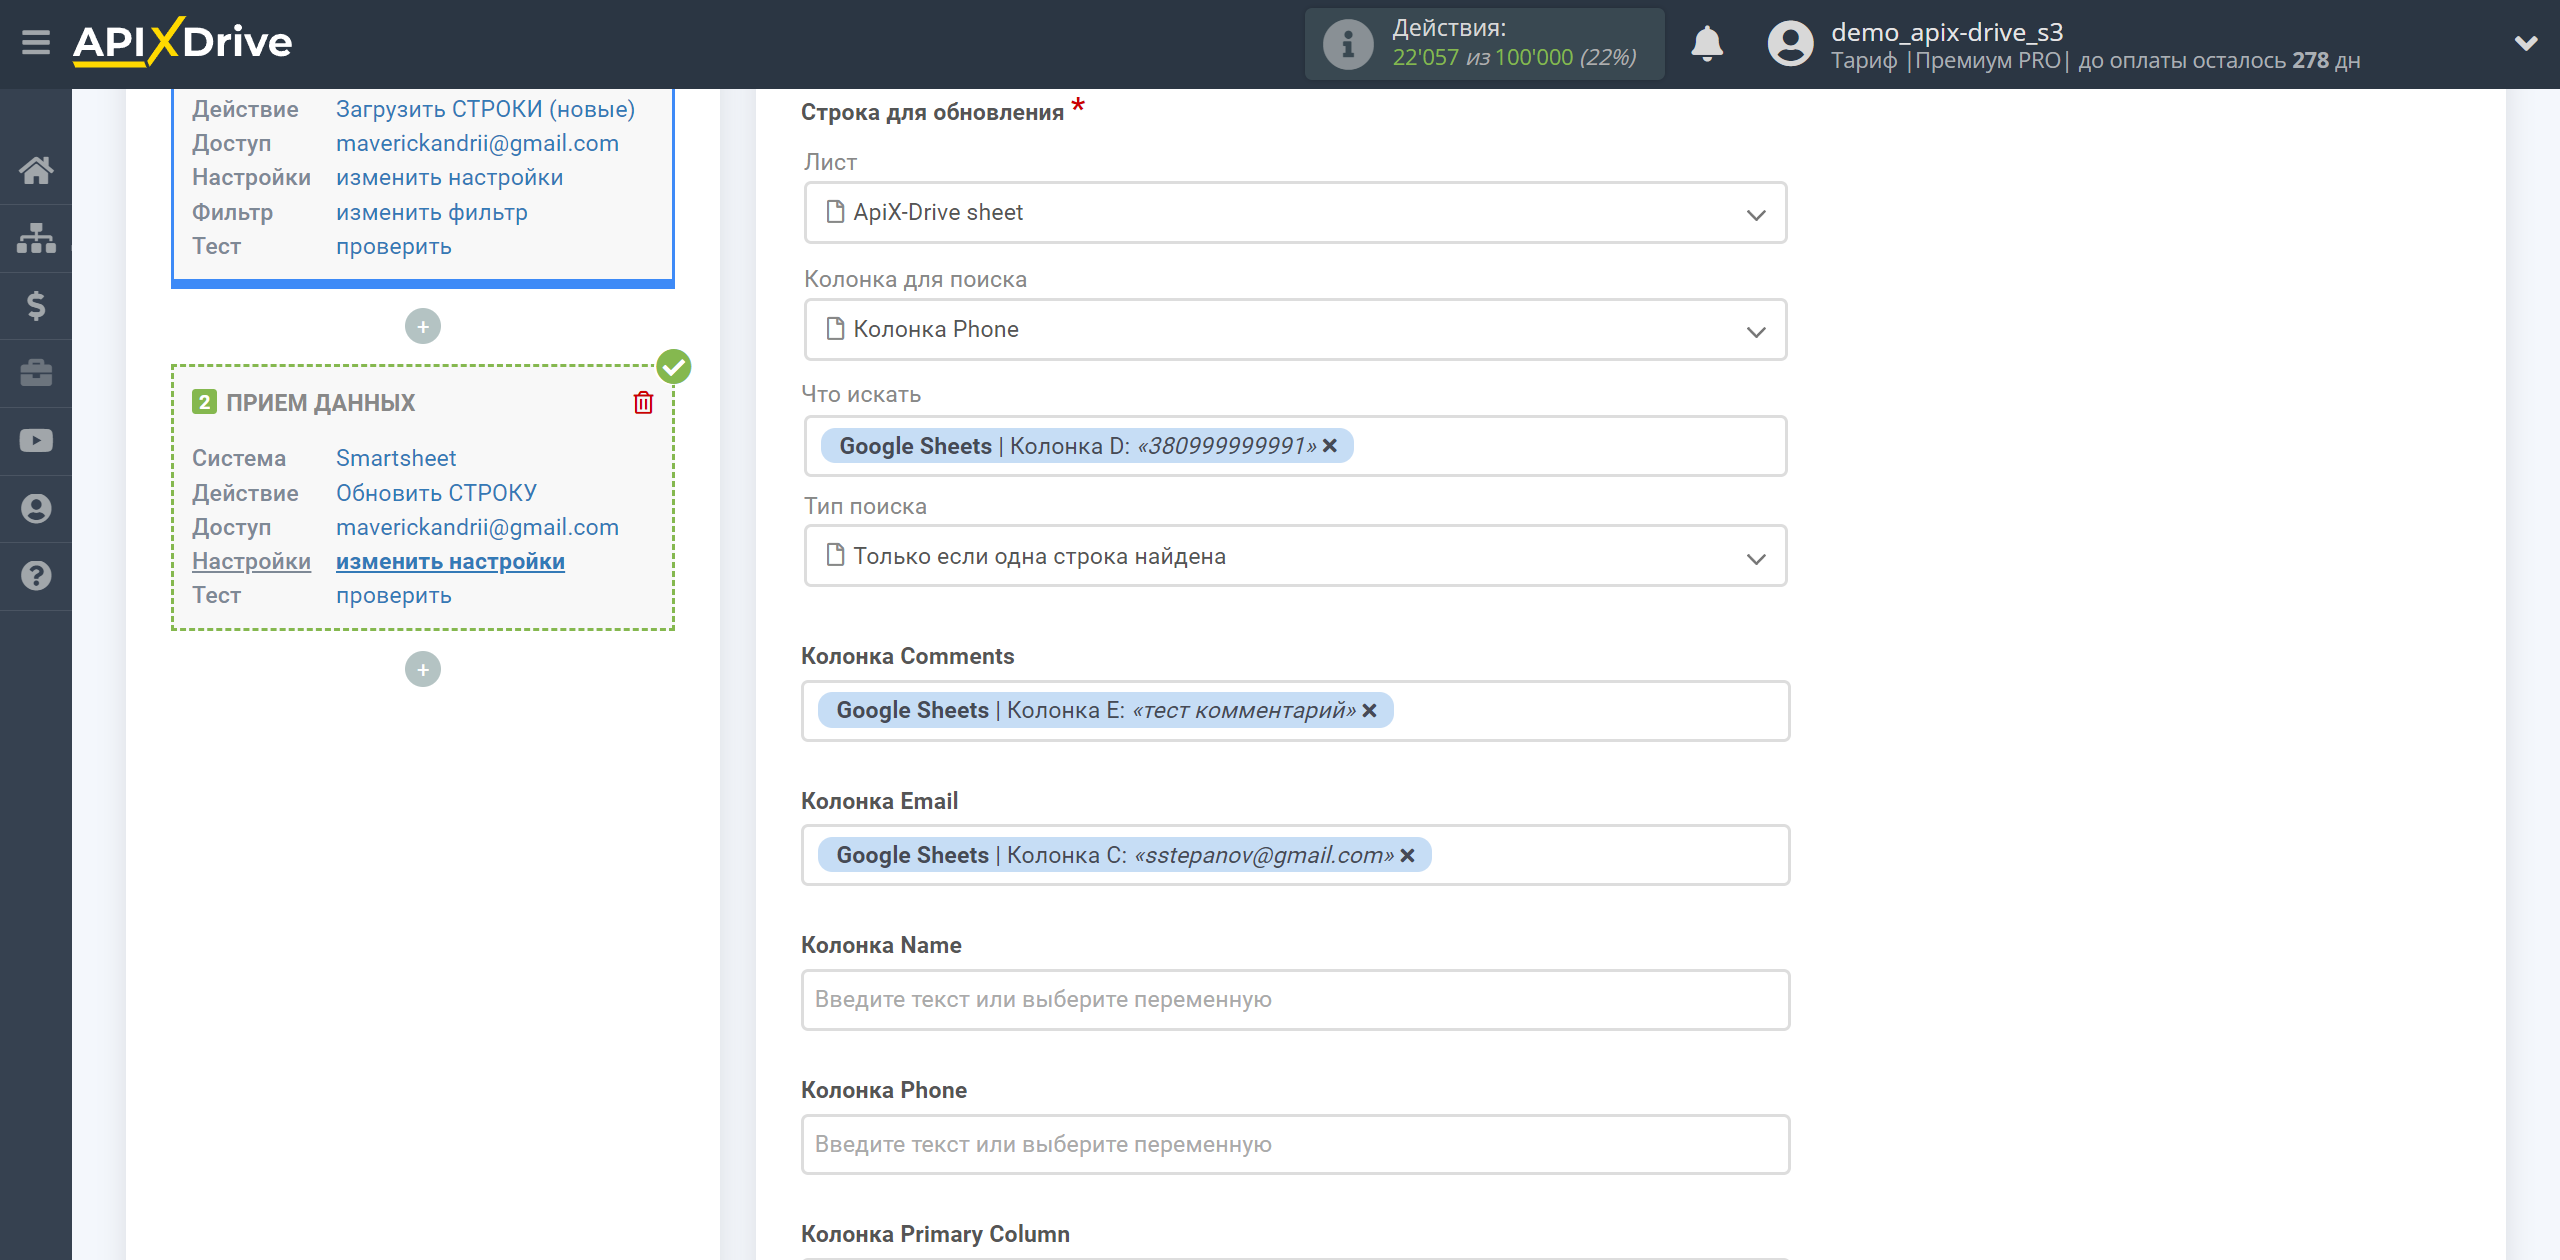Click изменить фильтр link
The image size is (2560, 1260).
coord(431,212)
